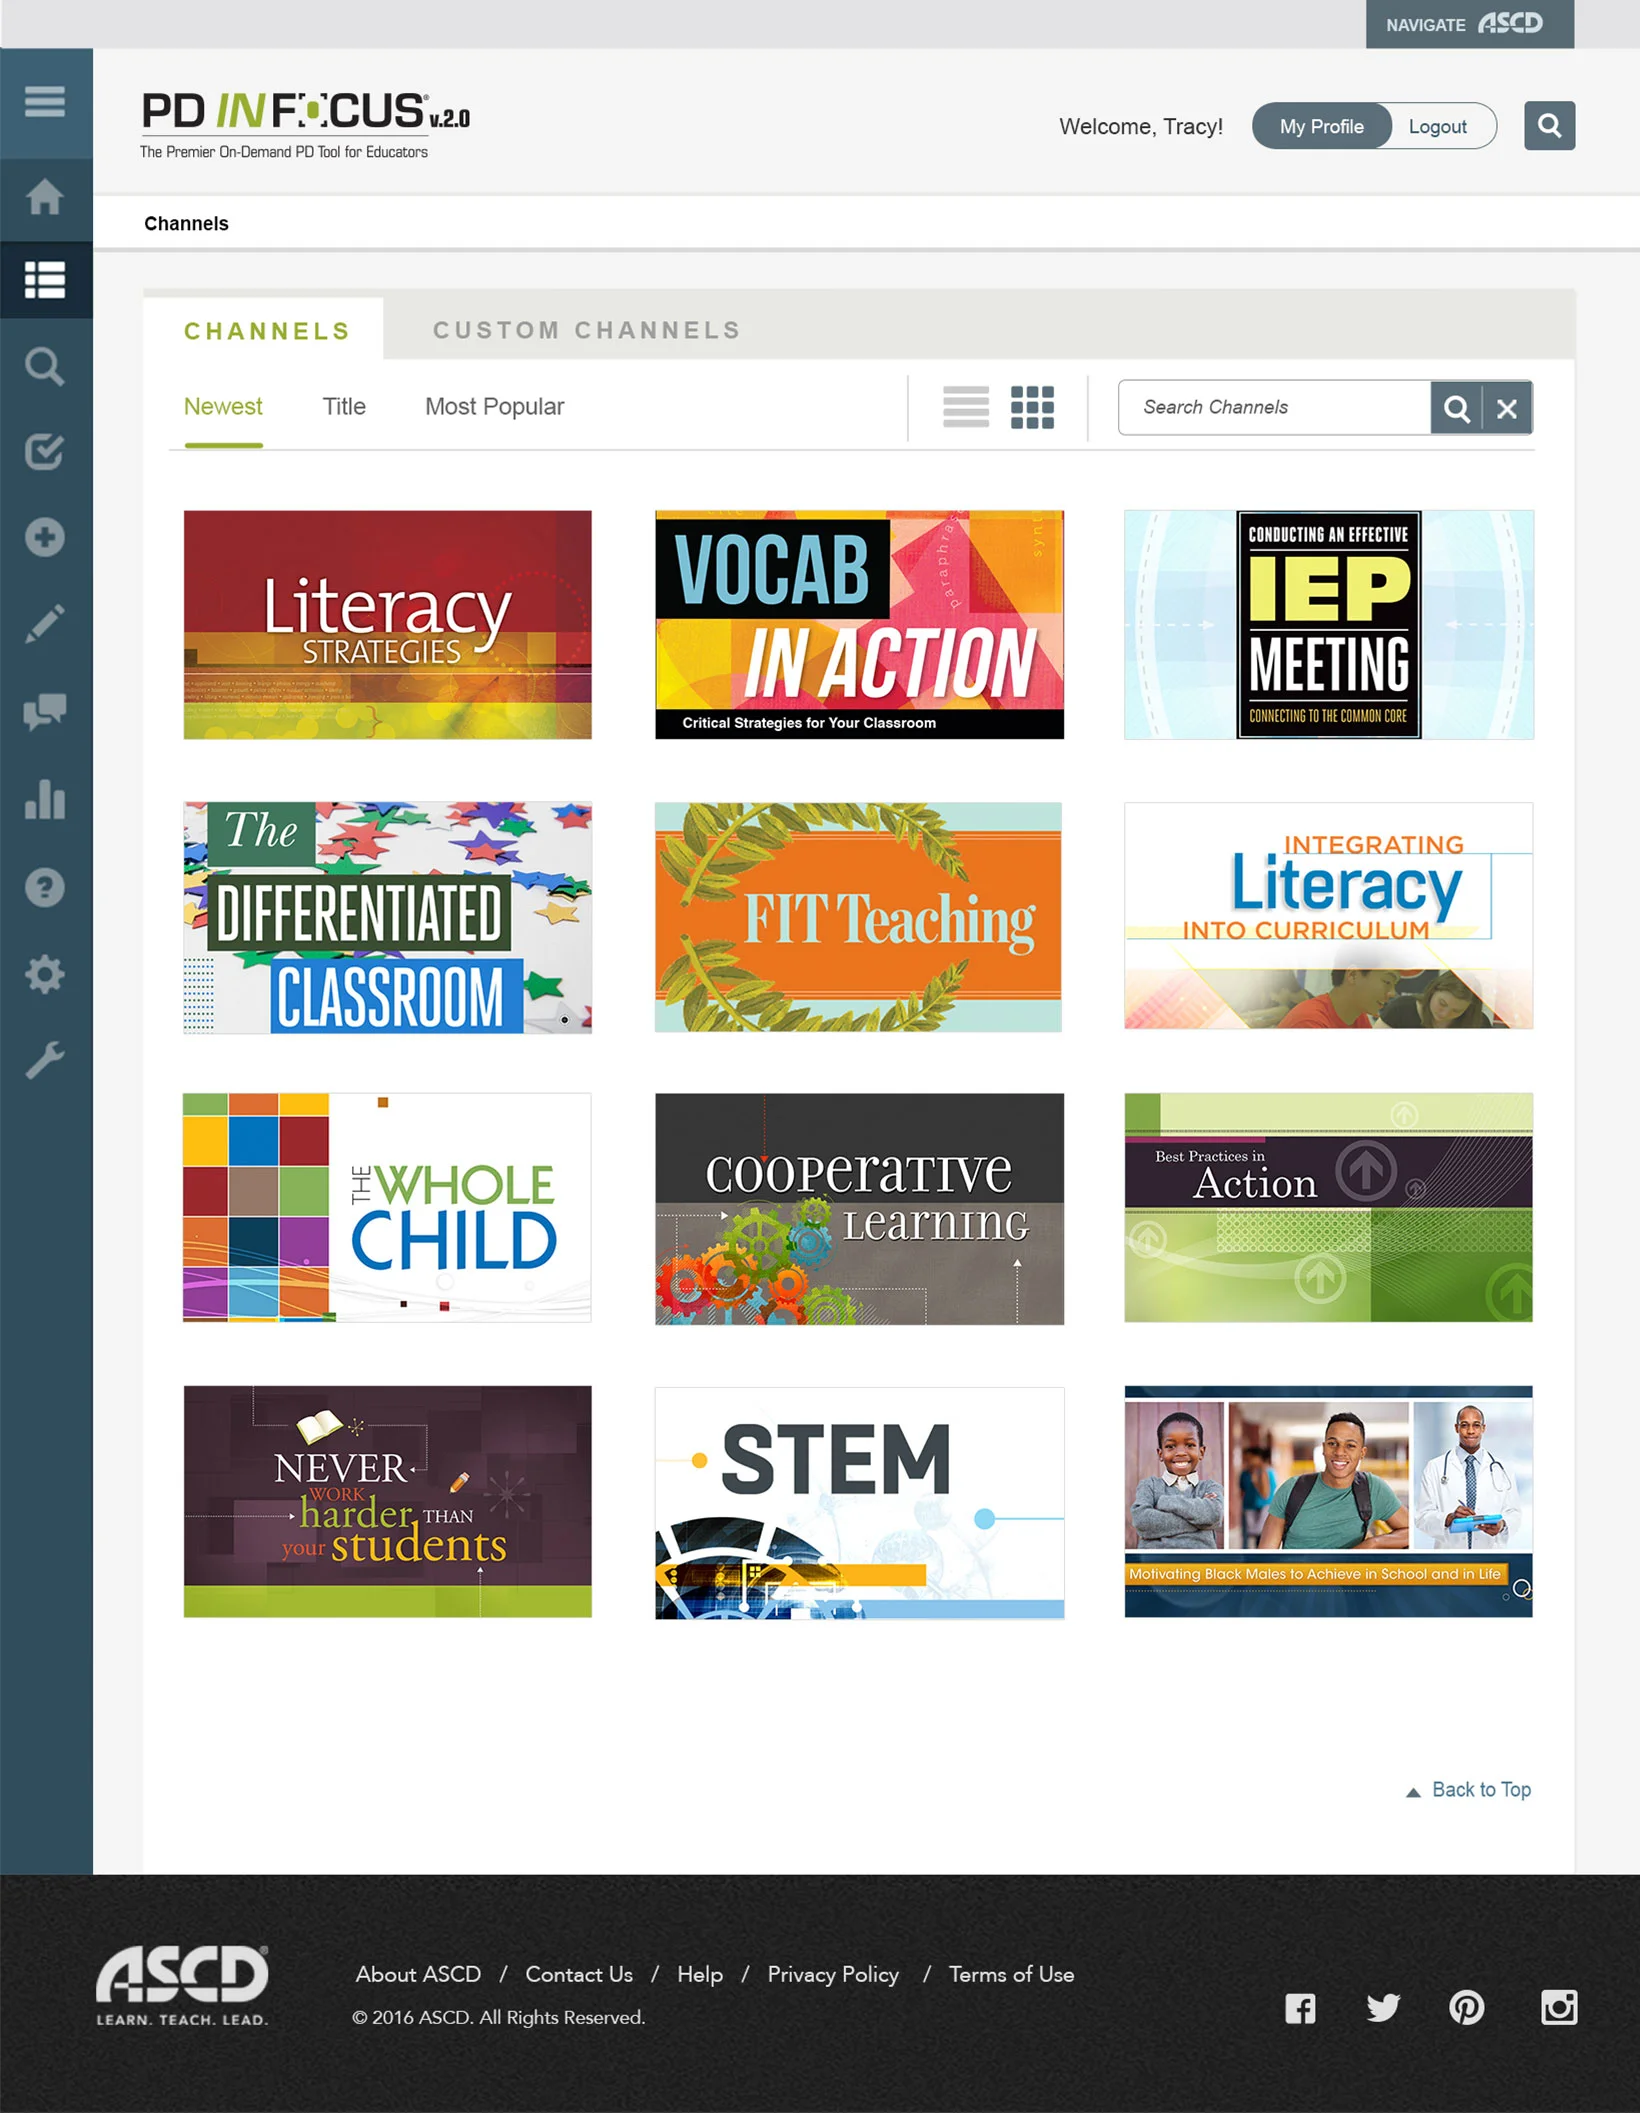Click the header search magnifier button
1640x2113 pixels.
(1549, 126)
